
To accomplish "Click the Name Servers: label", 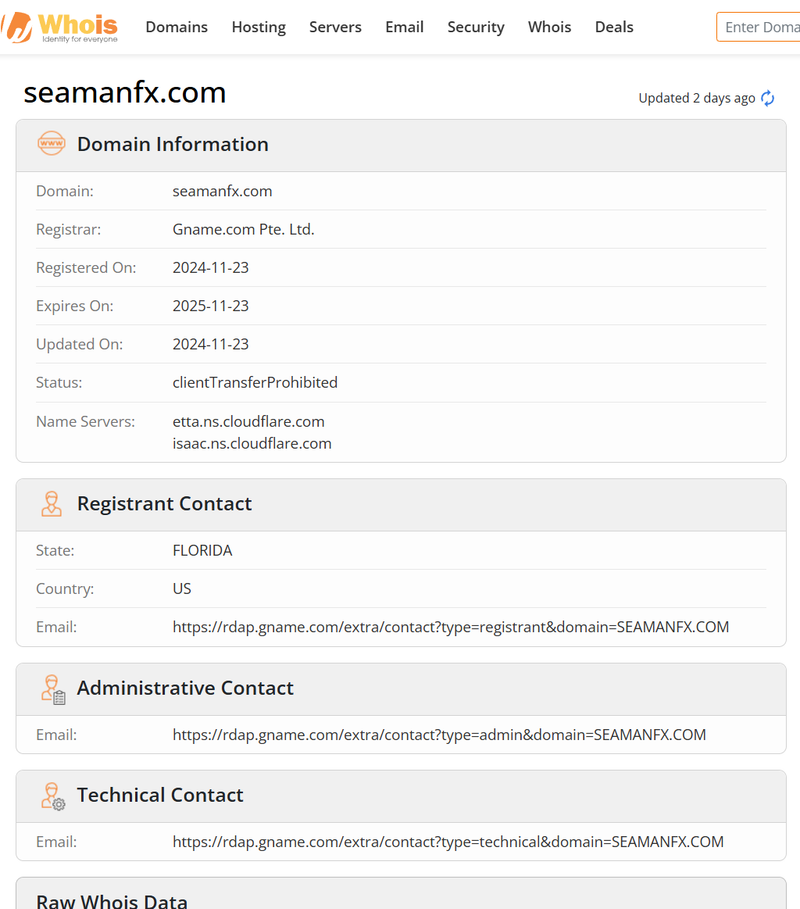I will (x=85, y=421).
